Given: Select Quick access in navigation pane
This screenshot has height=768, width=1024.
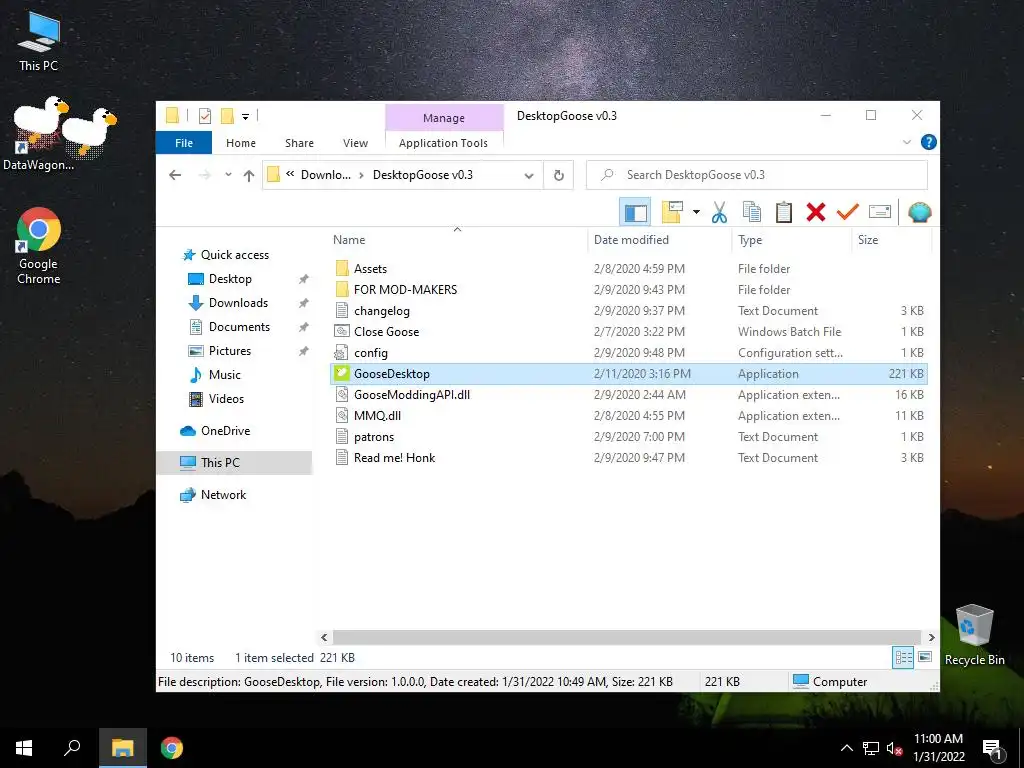Looking at the screenshot, I should click(235, 255).
